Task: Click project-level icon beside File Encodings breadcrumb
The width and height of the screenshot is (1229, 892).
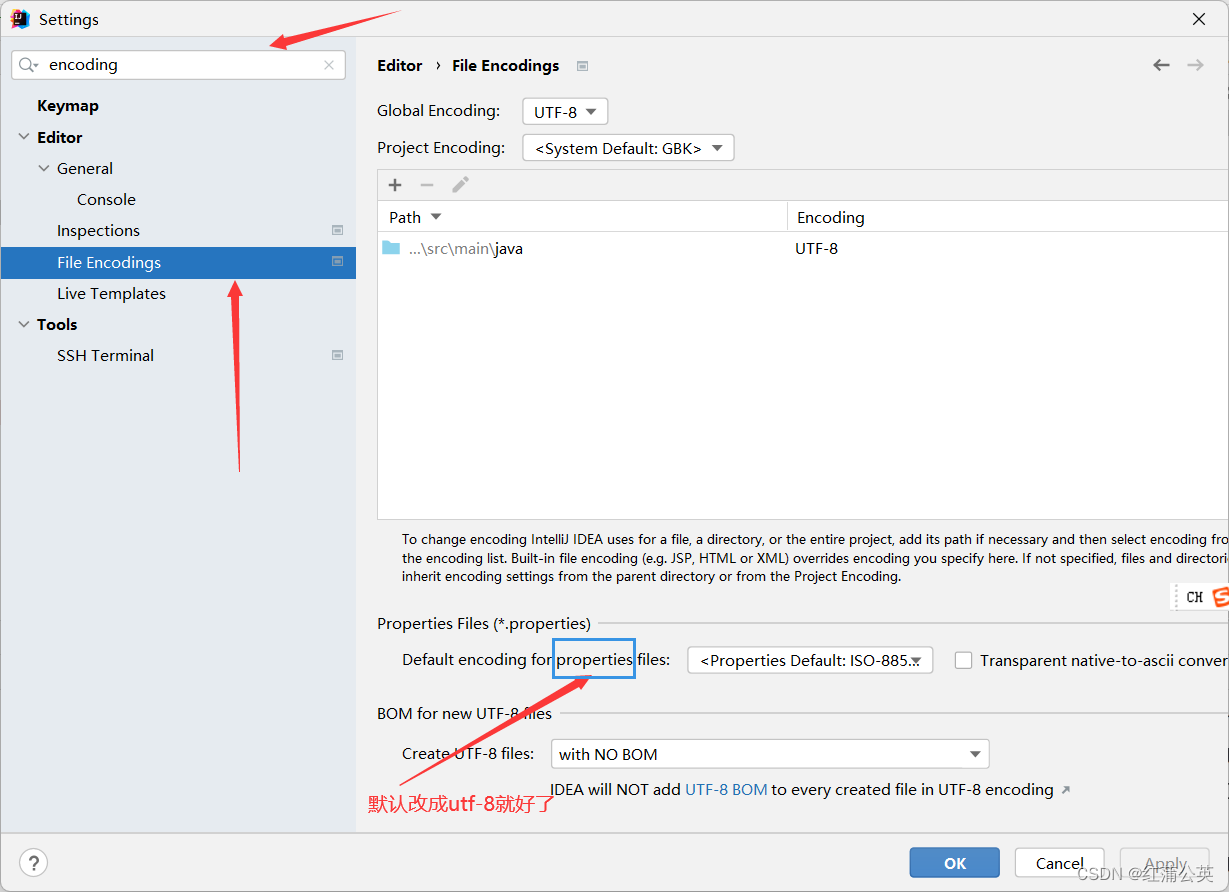Action: point(582,66)
